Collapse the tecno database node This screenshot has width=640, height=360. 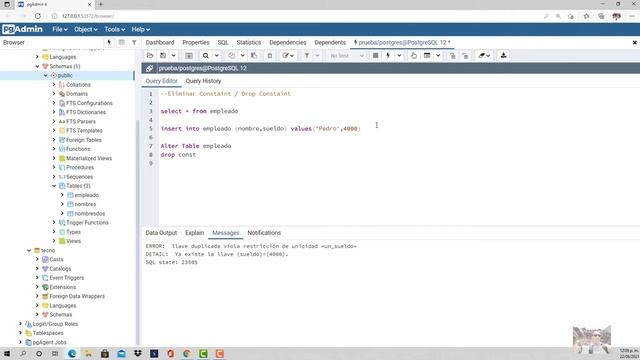tap(29, 250)
